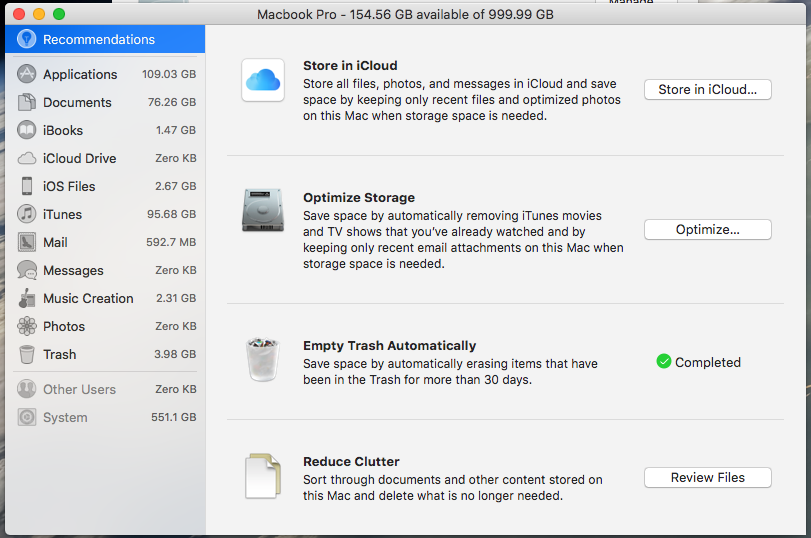Click the System gear icon
The image size is (811, 538).
click(26, 417)
